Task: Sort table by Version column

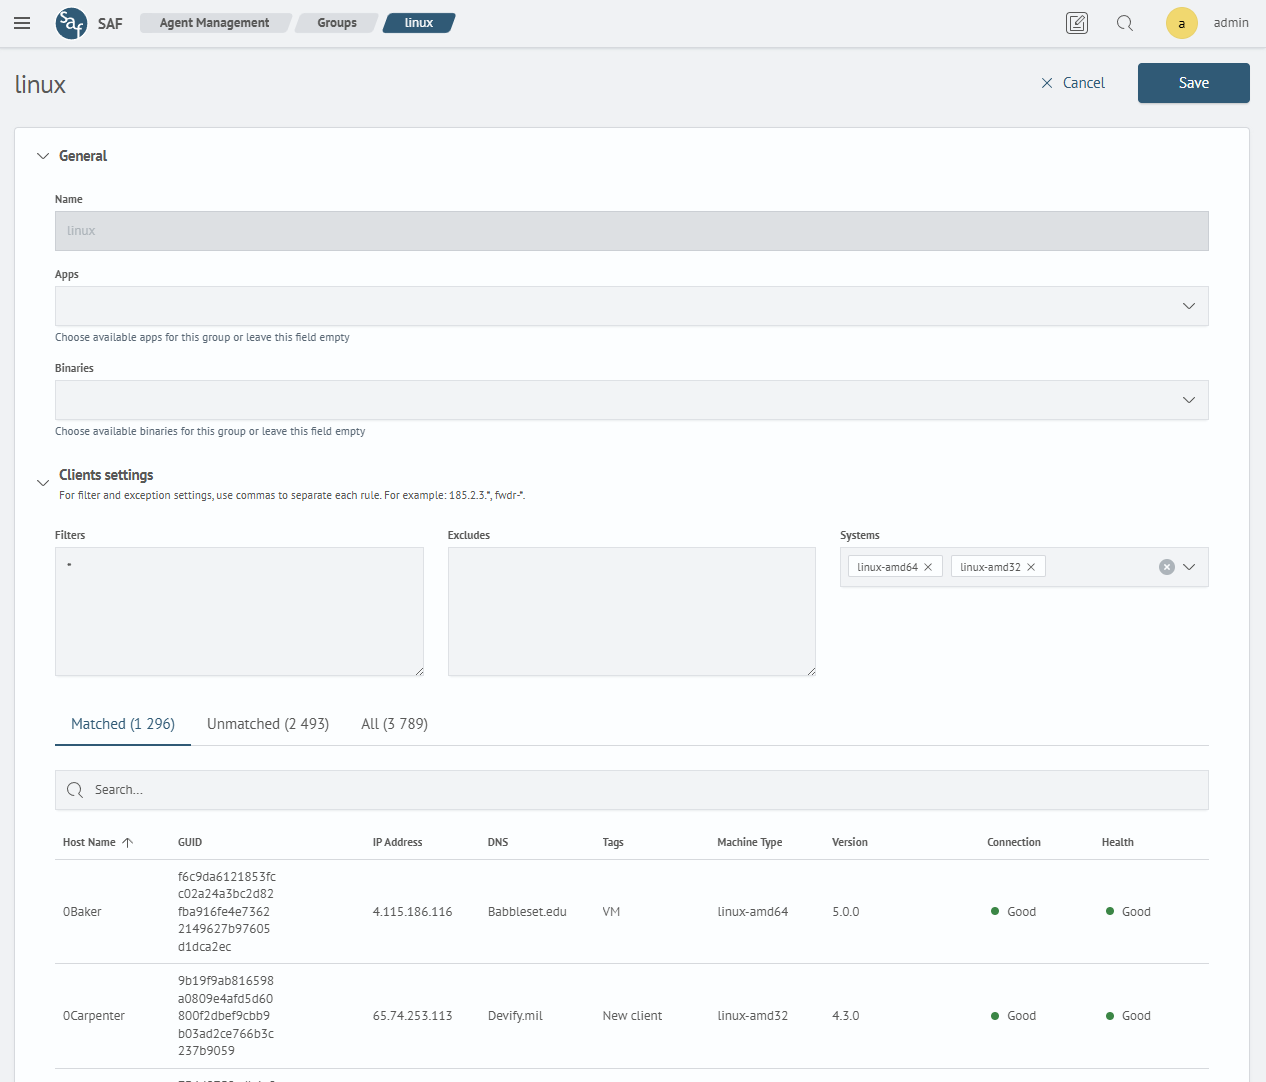Action: [x=850, y=842]
